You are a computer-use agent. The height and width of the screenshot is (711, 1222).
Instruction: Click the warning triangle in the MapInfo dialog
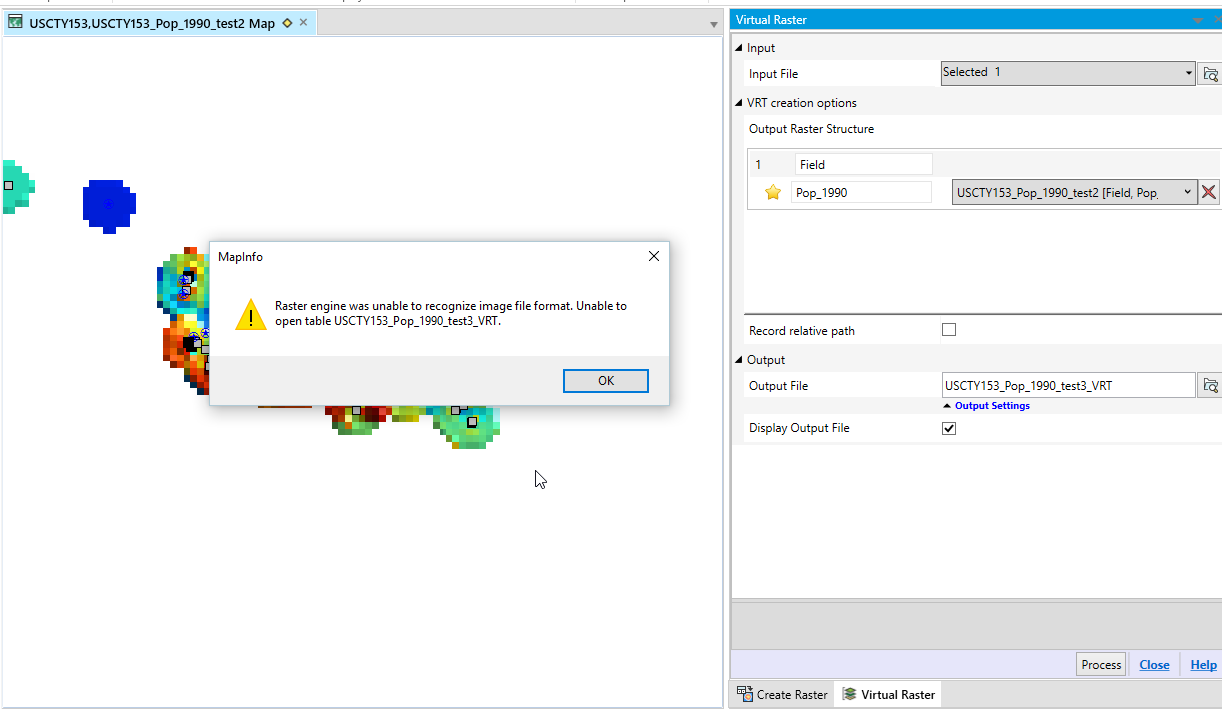250,315
